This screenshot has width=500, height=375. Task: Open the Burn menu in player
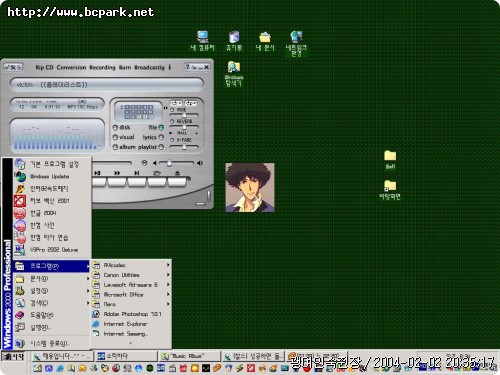pyautogui.click(x=125, y=67)
